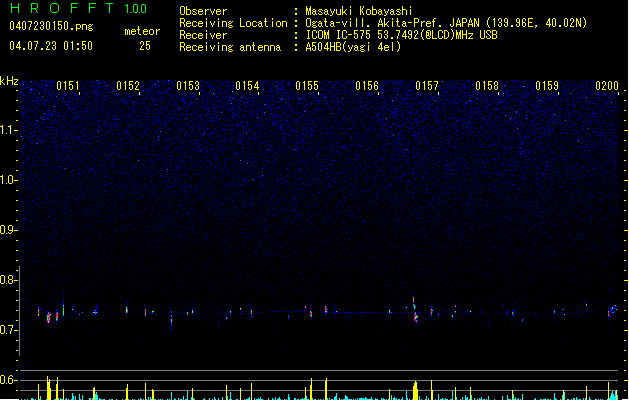Click the 1.0 kHz axis label
The height and width of the screenshot is (400, 629).
[8, 180]
